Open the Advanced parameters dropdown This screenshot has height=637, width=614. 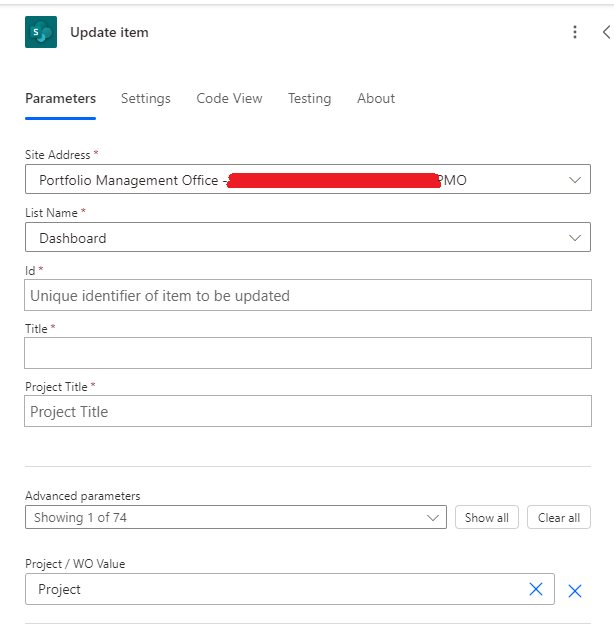[236, 517]
